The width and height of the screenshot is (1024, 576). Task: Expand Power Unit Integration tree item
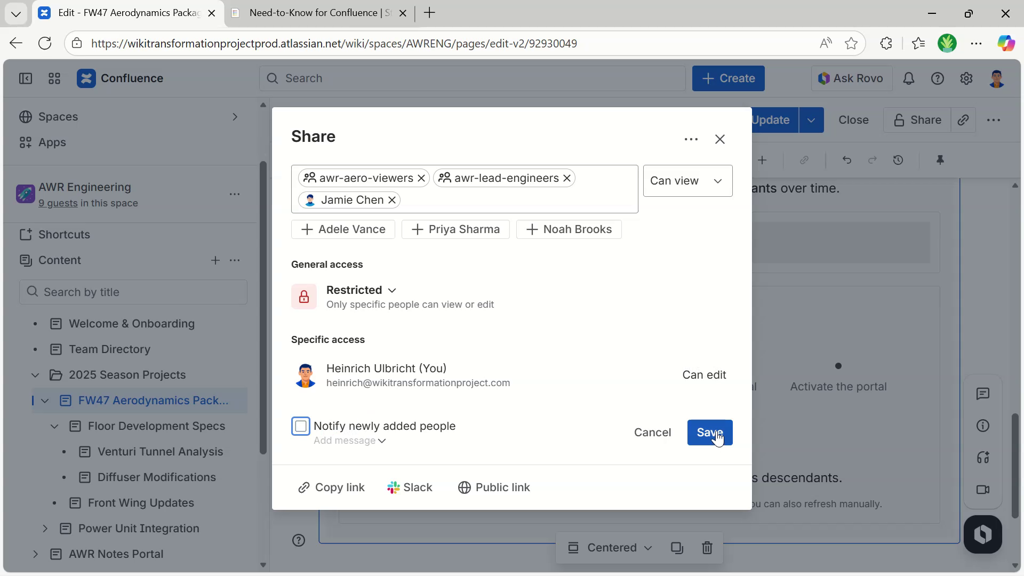45,528
